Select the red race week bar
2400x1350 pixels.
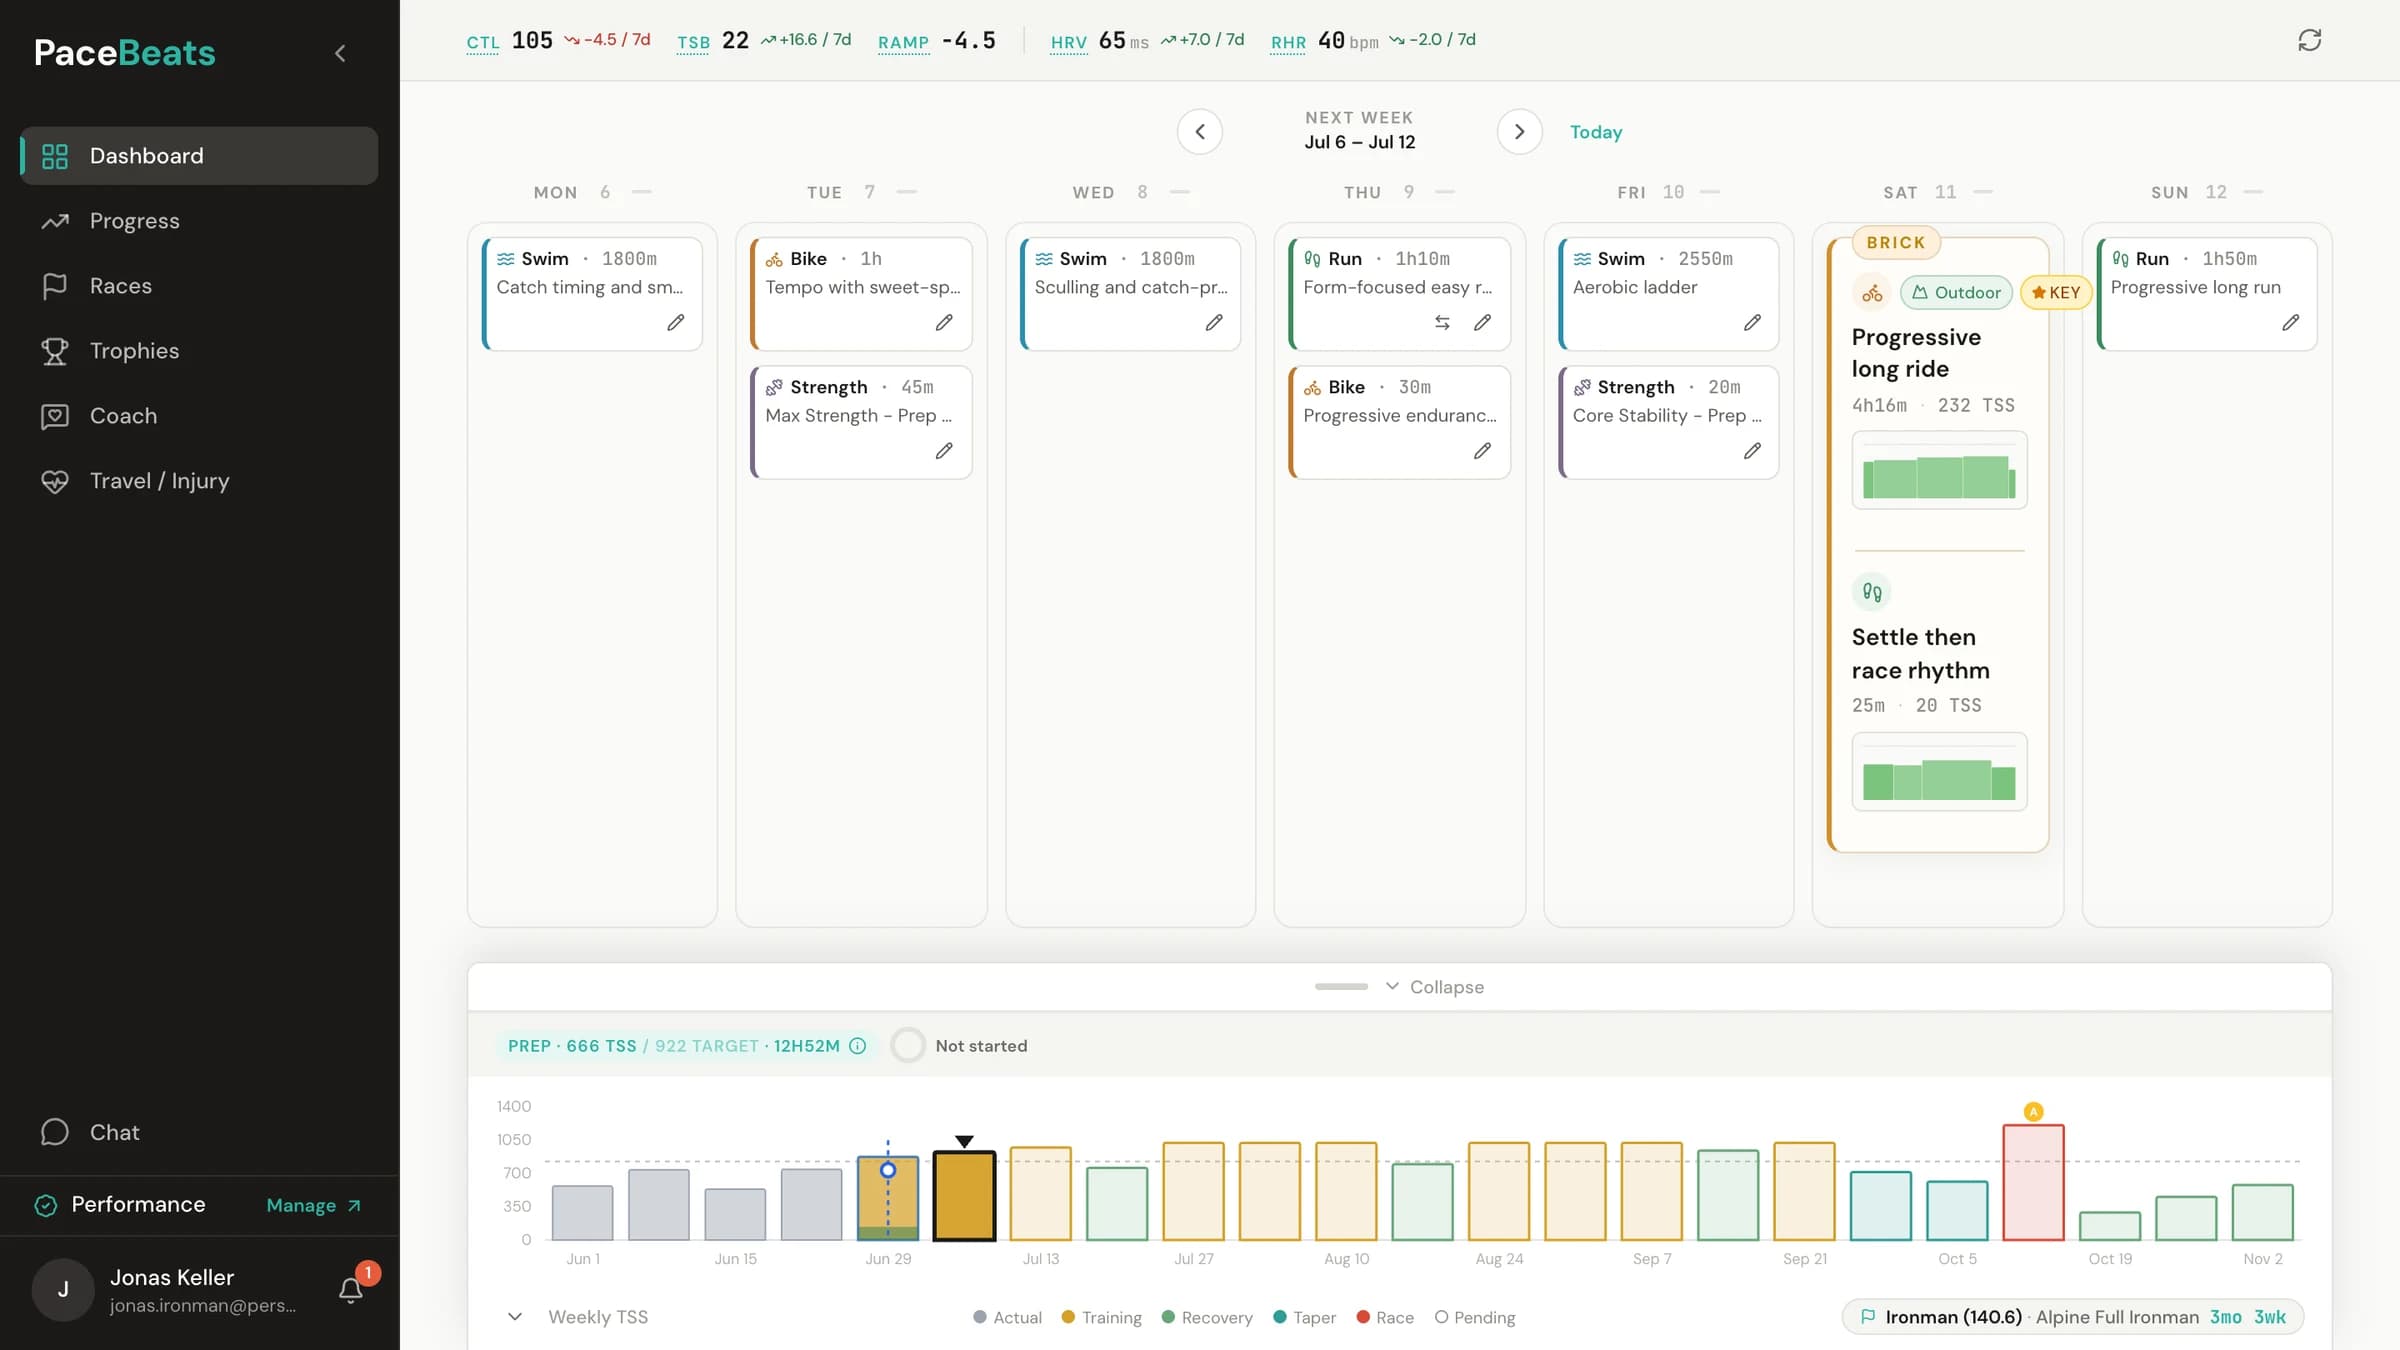[x=2033, y=1182]
